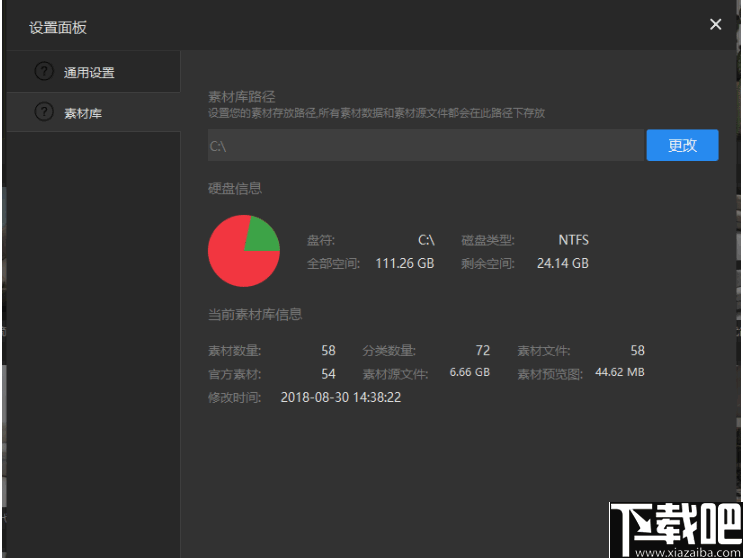The width and height of the screenshot is (745, 558).
Task: Click the NTFS disk type value
Action: (573, 240)
